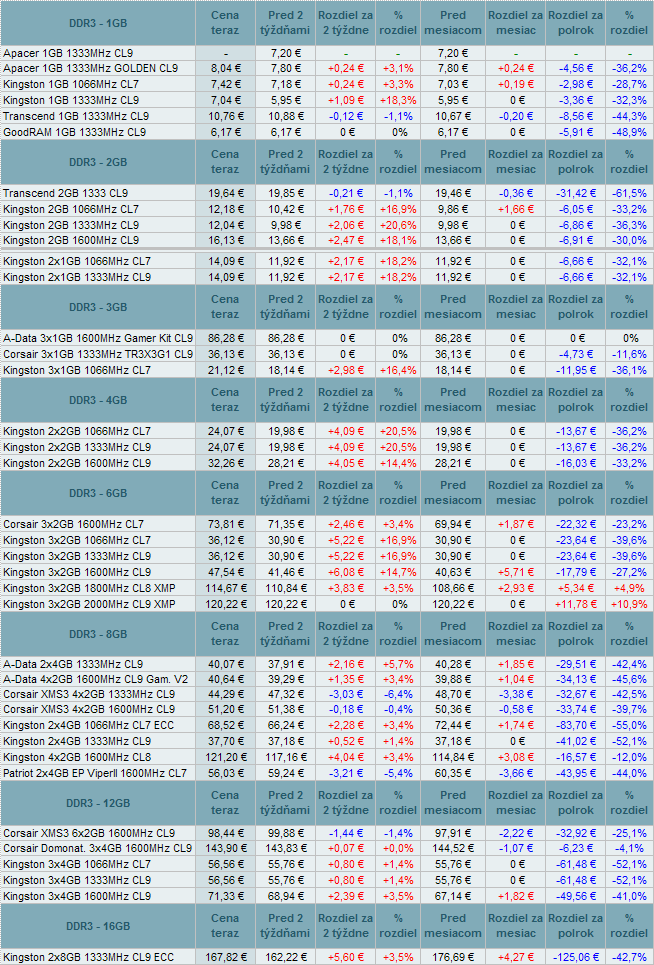Image resolution: width=654 pixels, height=965 pixels.
Task: Click the +20,6% cell for Kingston 2GB 1333MHz
Action: coord(398,225)
